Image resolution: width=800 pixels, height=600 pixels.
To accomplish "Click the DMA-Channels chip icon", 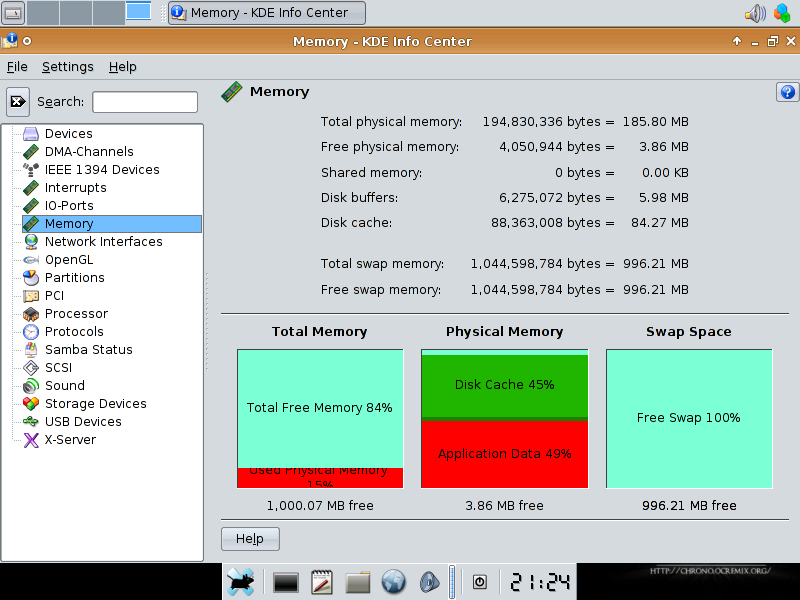I will click(x=31, y=152).
